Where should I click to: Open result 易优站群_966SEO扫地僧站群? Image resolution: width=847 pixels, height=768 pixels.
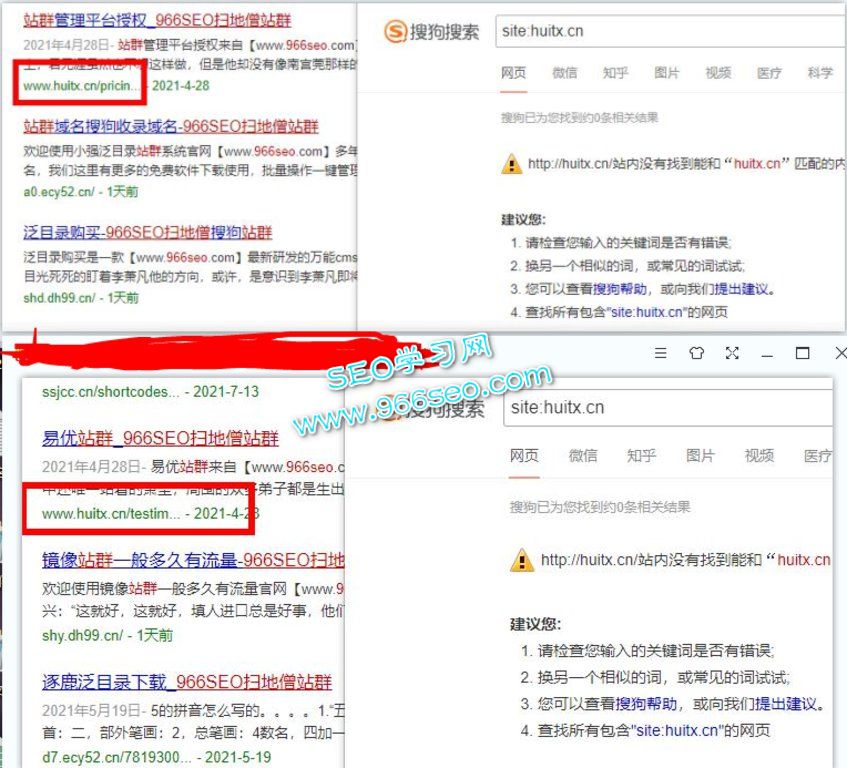point(160,438)
